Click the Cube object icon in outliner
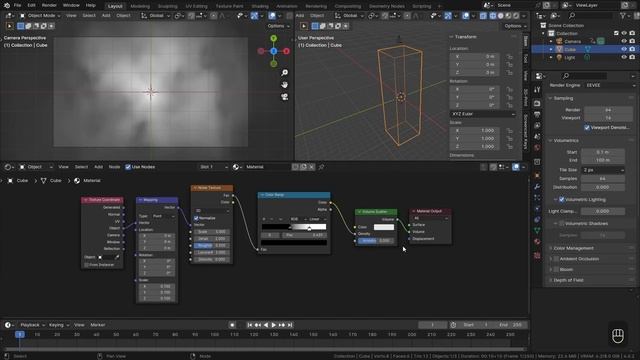The height and width of the screenshot is (360, 640). 560,49
